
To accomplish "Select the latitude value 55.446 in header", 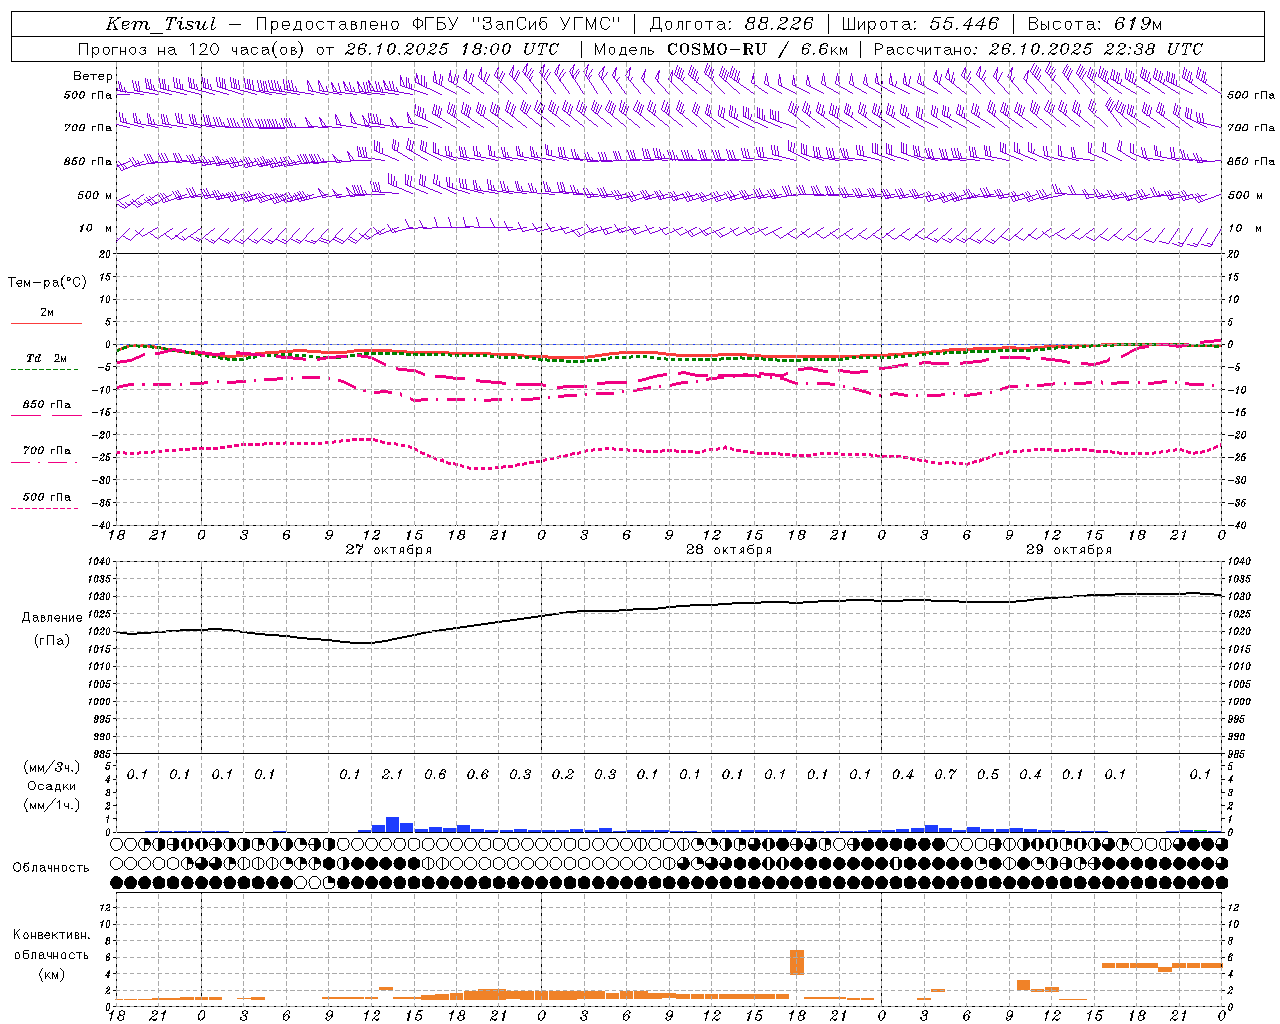I will [963, 24].
